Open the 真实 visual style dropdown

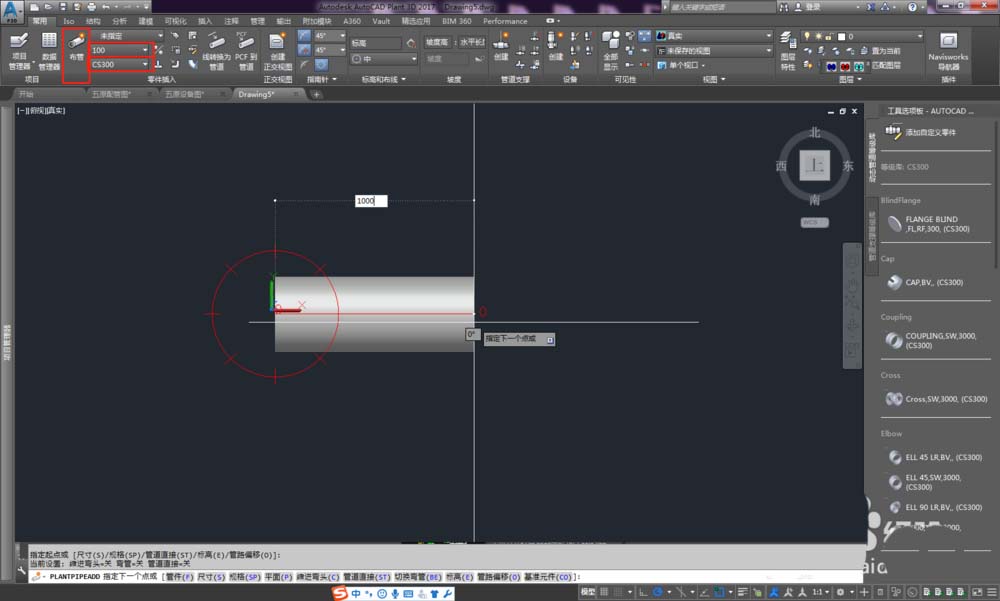[768, 36]
